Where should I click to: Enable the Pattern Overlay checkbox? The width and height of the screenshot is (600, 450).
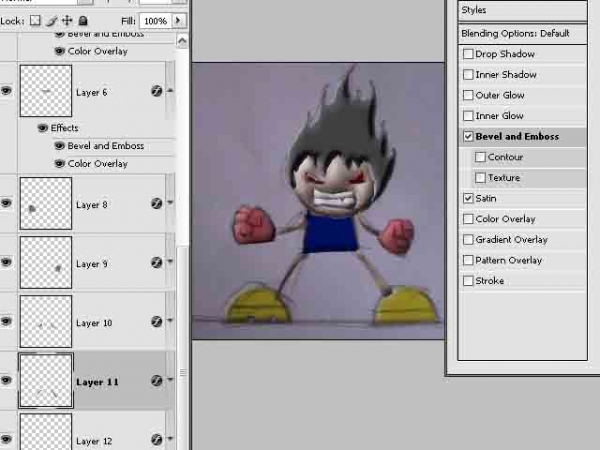468,260
